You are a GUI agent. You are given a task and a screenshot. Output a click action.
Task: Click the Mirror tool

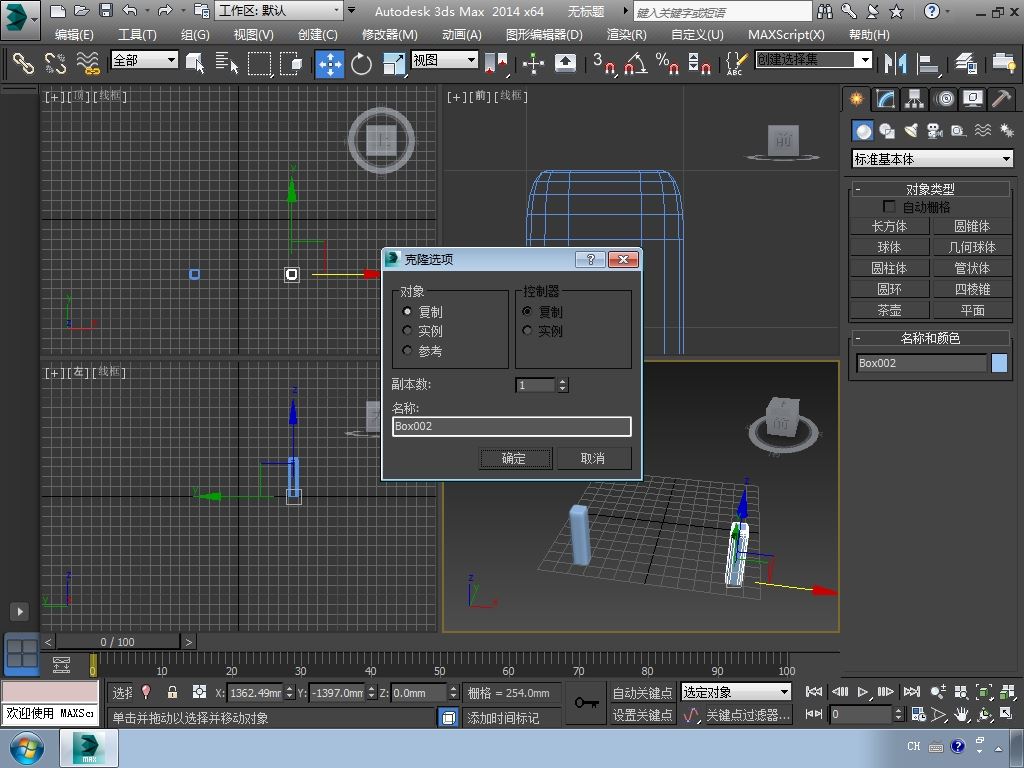895,63
